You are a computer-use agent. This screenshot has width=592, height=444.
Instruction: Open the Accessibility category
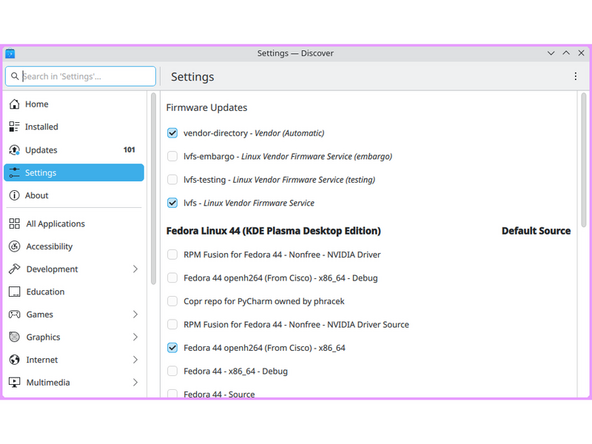point(74,246)
